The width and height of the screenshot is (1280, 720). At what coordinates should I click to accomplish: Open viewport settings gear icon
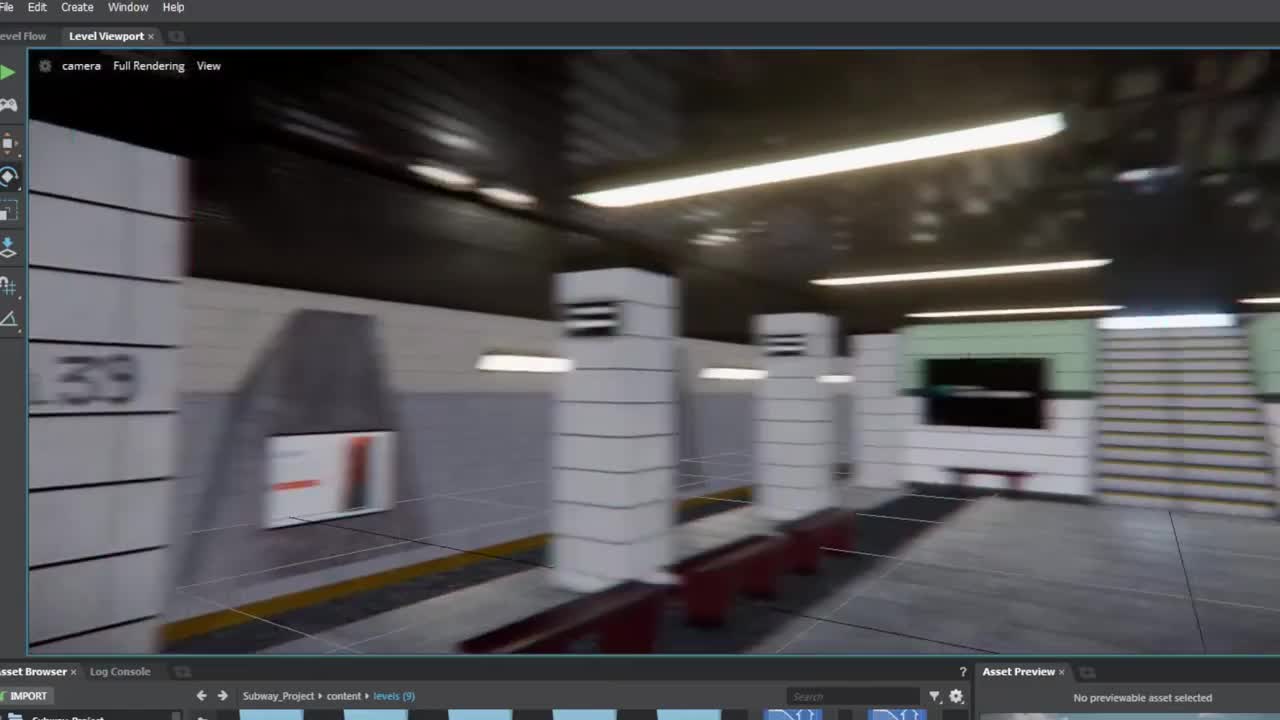(45, 66)
